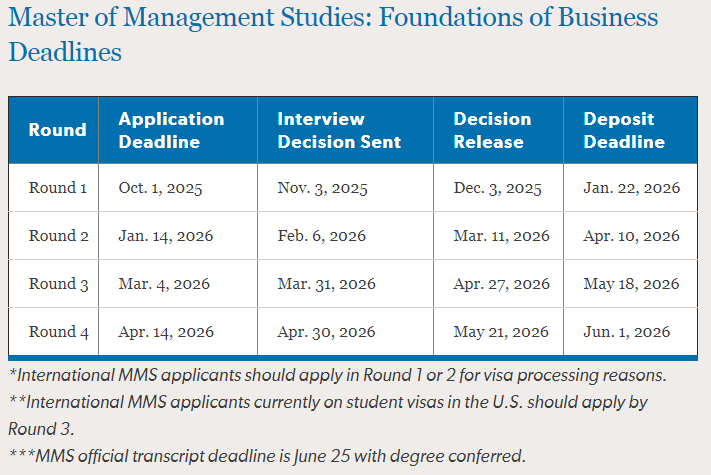Select the Decision Release column header
Viewport: 711px width, 475px height.
(492, 130)
